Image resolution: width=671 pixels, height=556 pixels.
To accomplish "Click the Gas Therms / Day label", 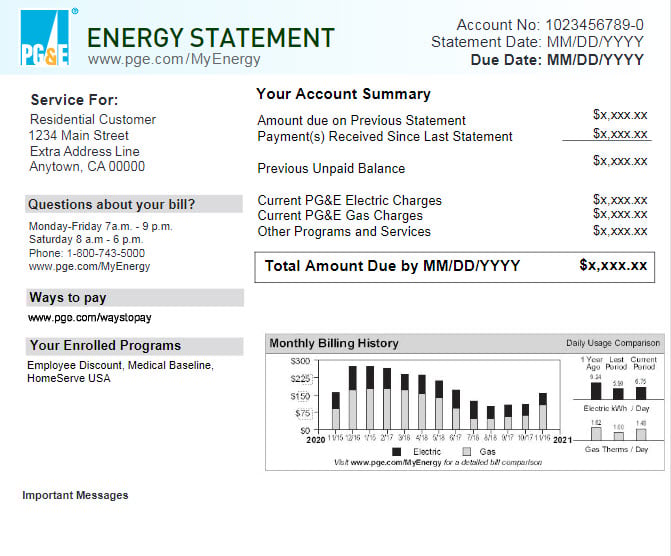I will tap(617, 449).
